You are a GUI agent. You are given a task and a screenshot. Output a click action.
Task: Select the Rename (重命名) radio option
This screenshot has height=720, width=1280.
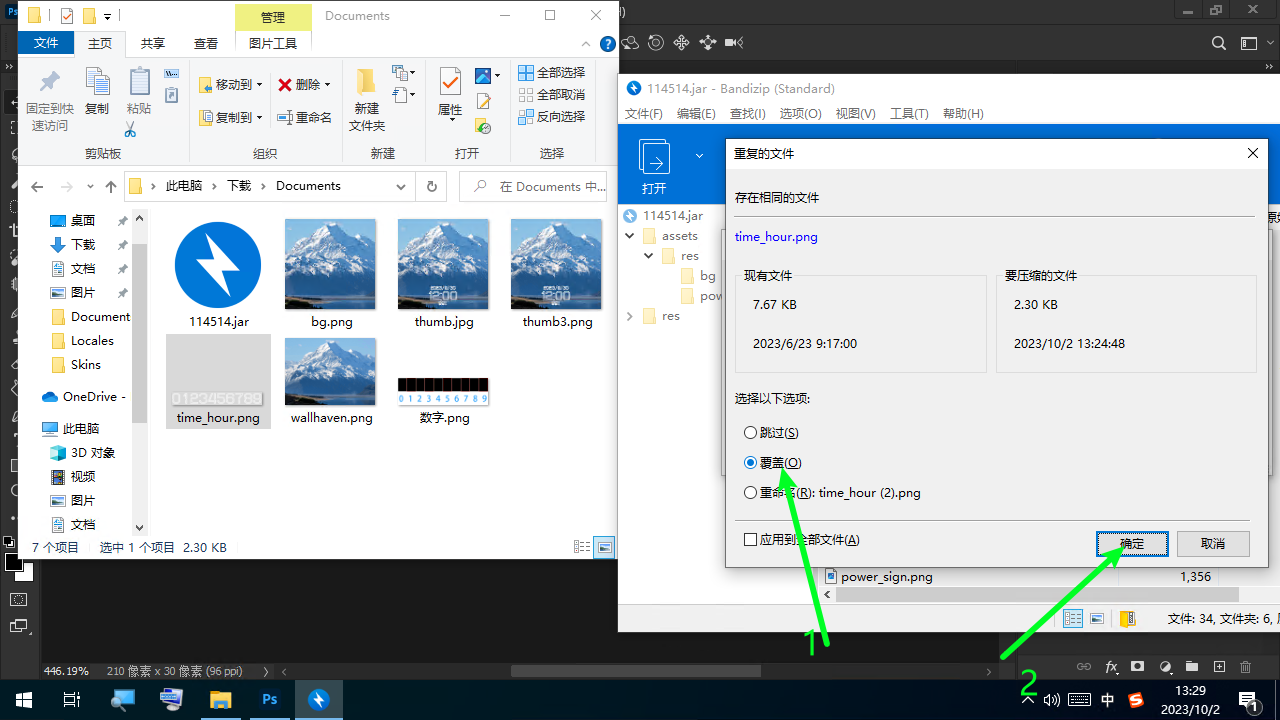[x=751, y=493]
